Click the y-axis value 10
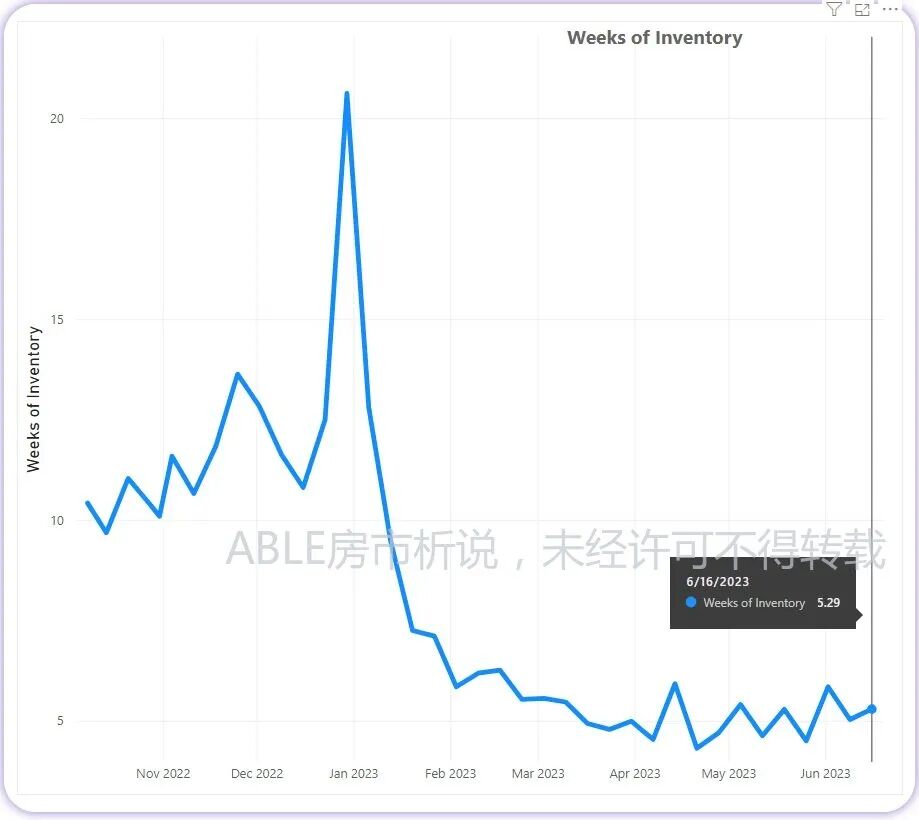 click(57, 520)
